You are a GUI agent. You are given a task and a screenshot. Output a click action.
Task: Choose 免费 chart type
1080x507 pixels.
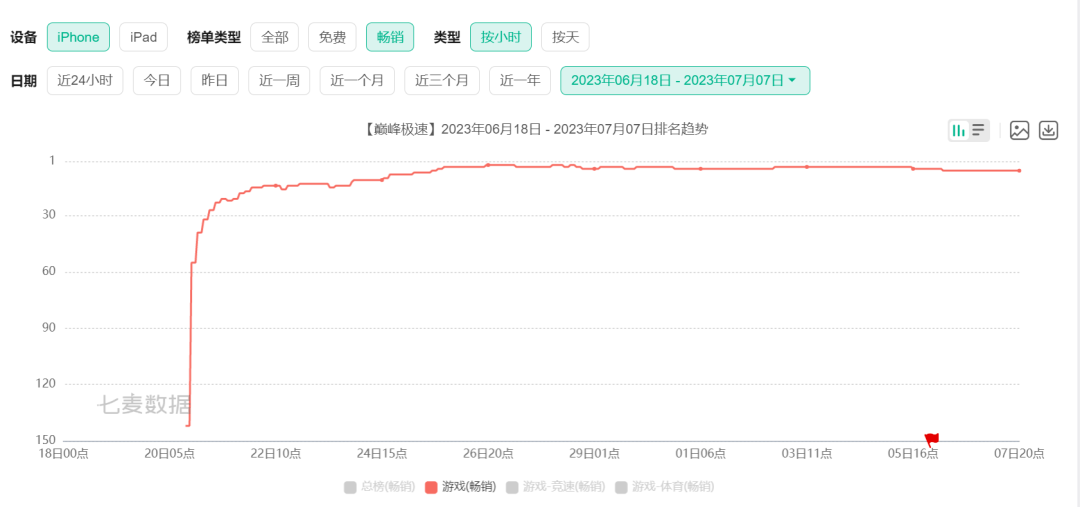(x=332, y=37)
